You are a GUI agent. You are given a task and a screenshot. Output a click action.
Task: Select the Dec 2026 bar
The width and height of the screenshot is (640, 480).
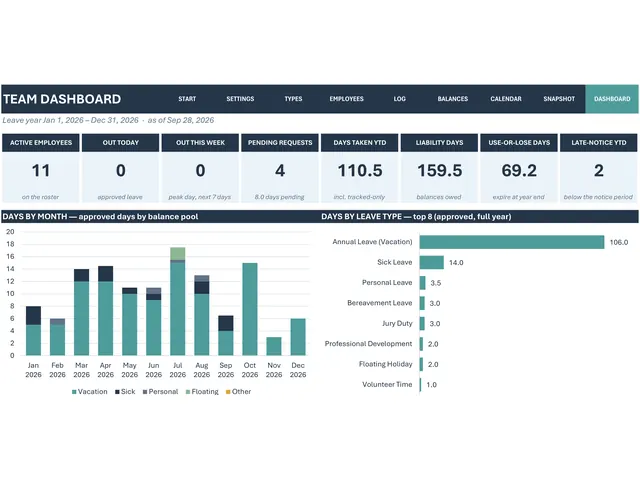298,337
